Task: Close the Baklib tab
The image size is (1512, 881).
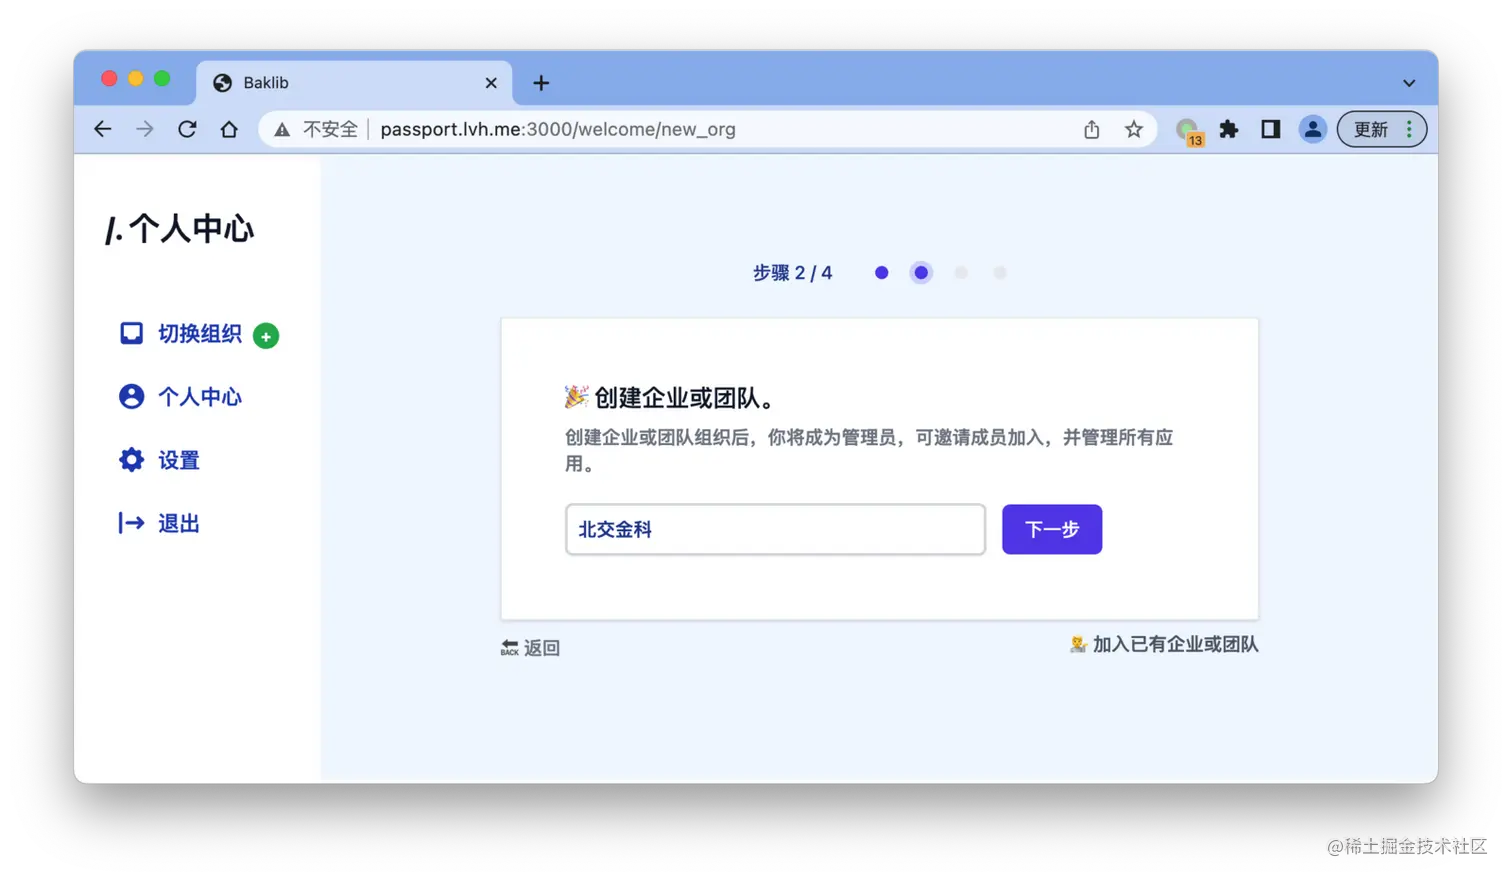Action: click(491, 83)
